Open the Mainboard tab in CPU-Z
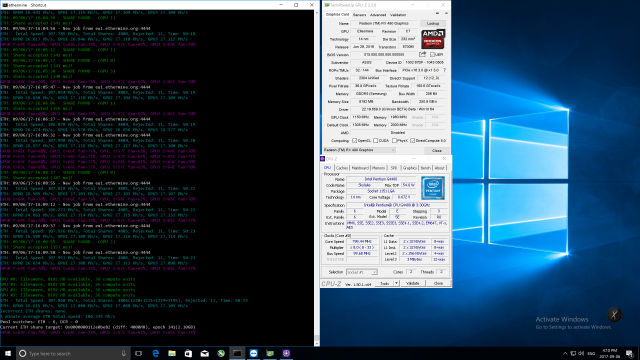Image resolution: width=640 pixels, height=360 pixels. [360, 168]
